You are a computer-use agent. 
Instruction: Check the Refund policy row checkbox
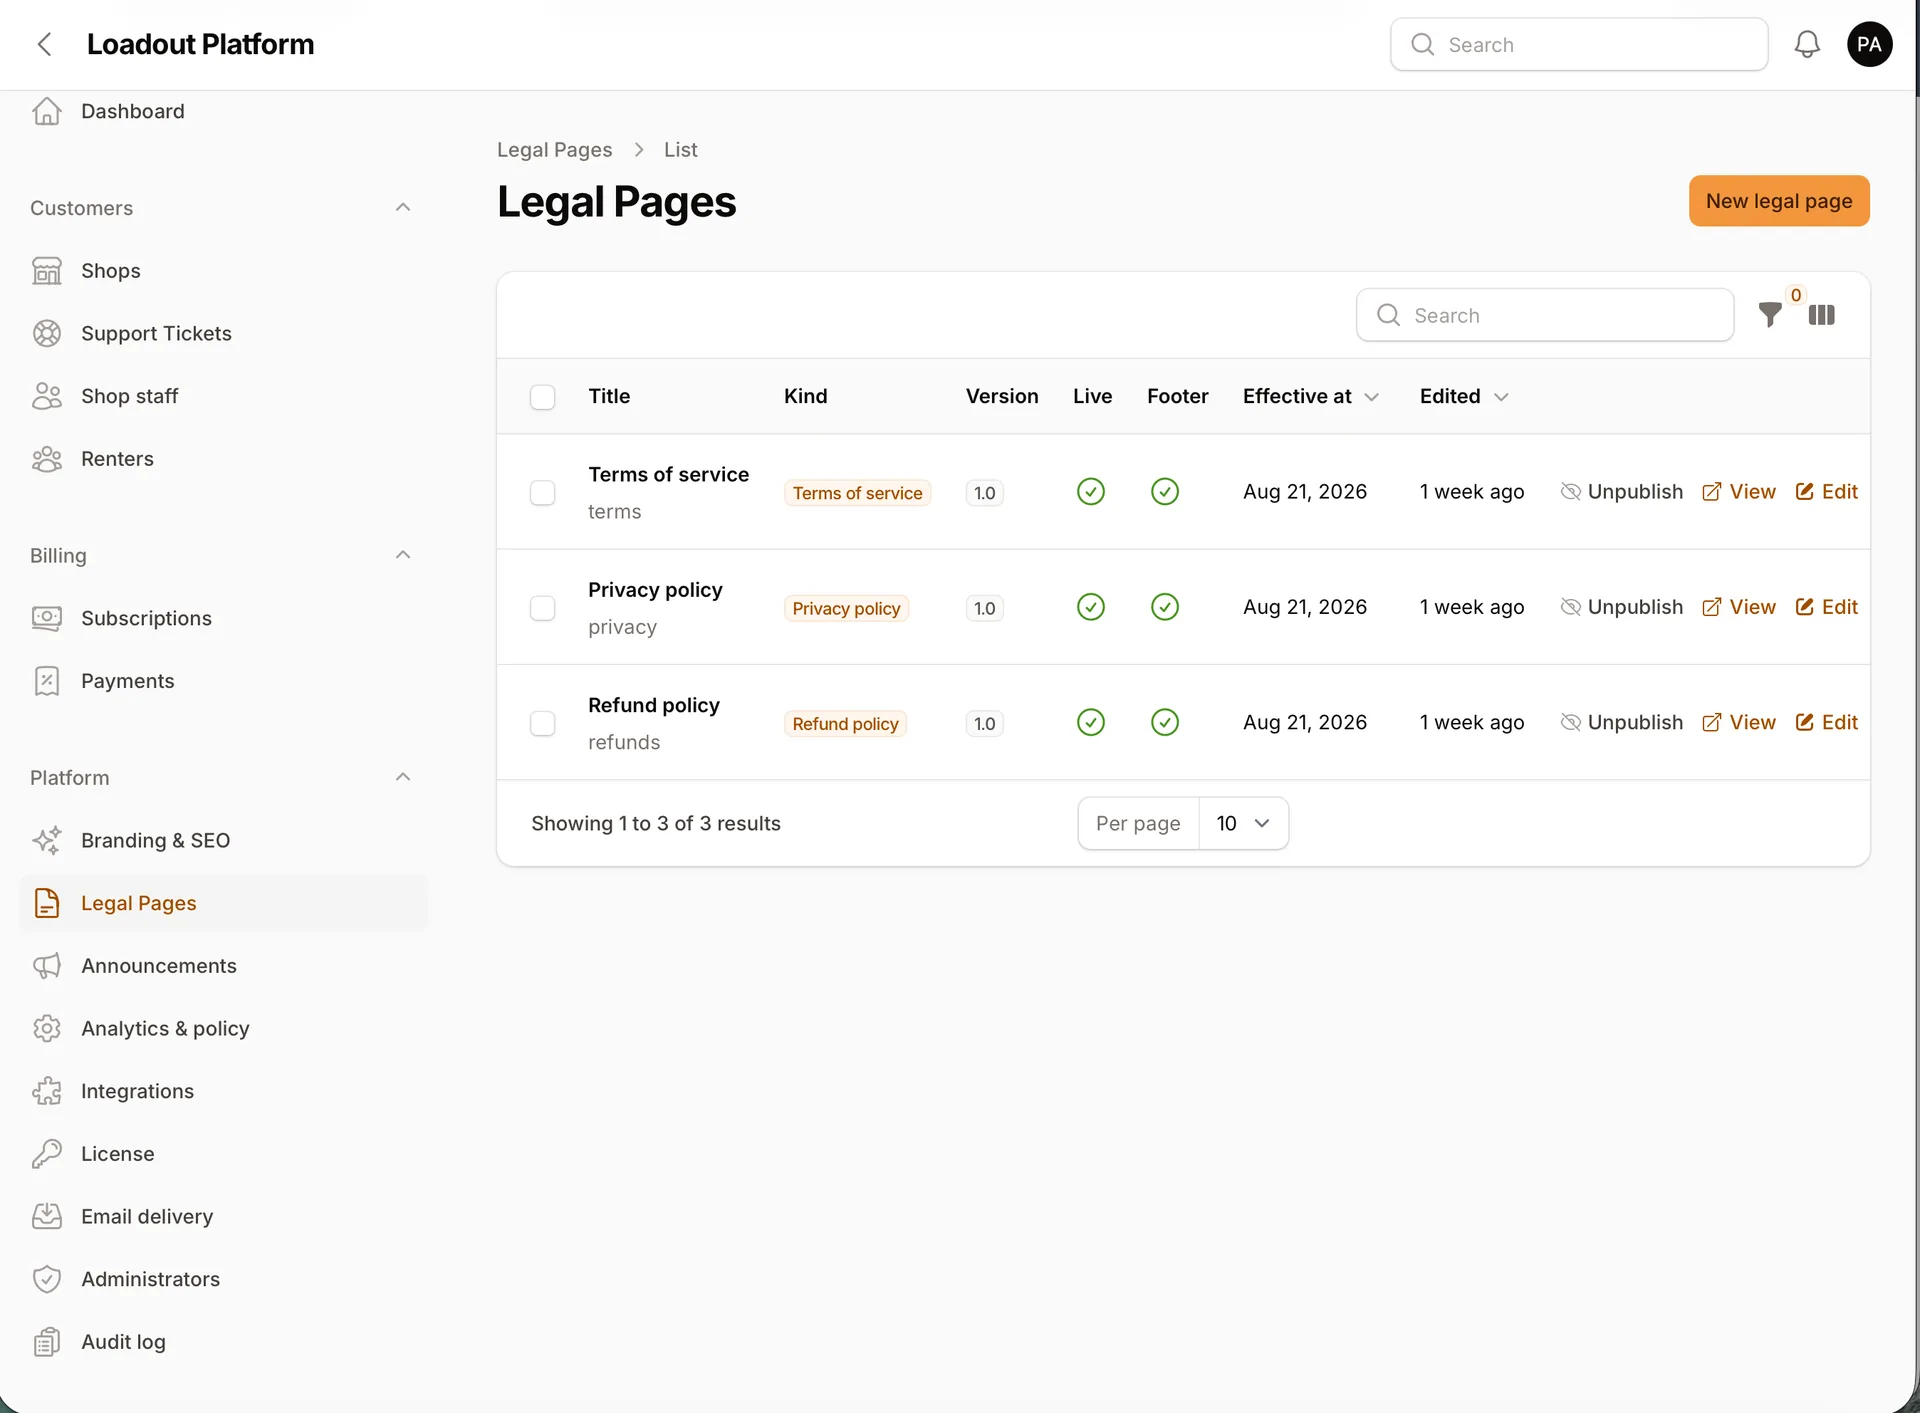click(542, 723)
